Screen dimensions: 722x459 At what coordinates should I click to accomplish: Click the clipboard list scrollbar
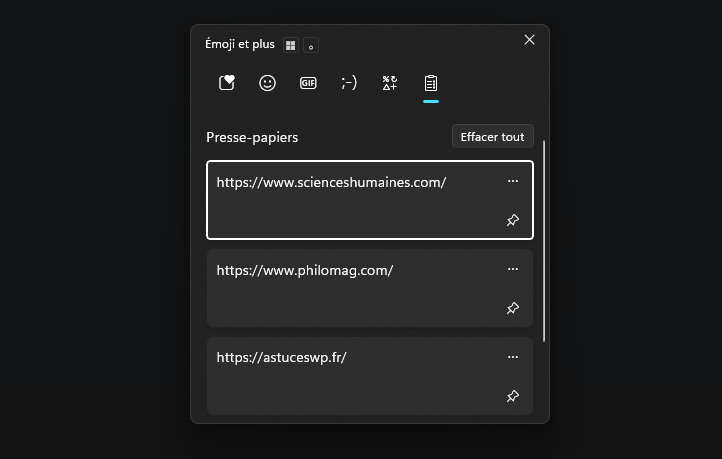544,241
